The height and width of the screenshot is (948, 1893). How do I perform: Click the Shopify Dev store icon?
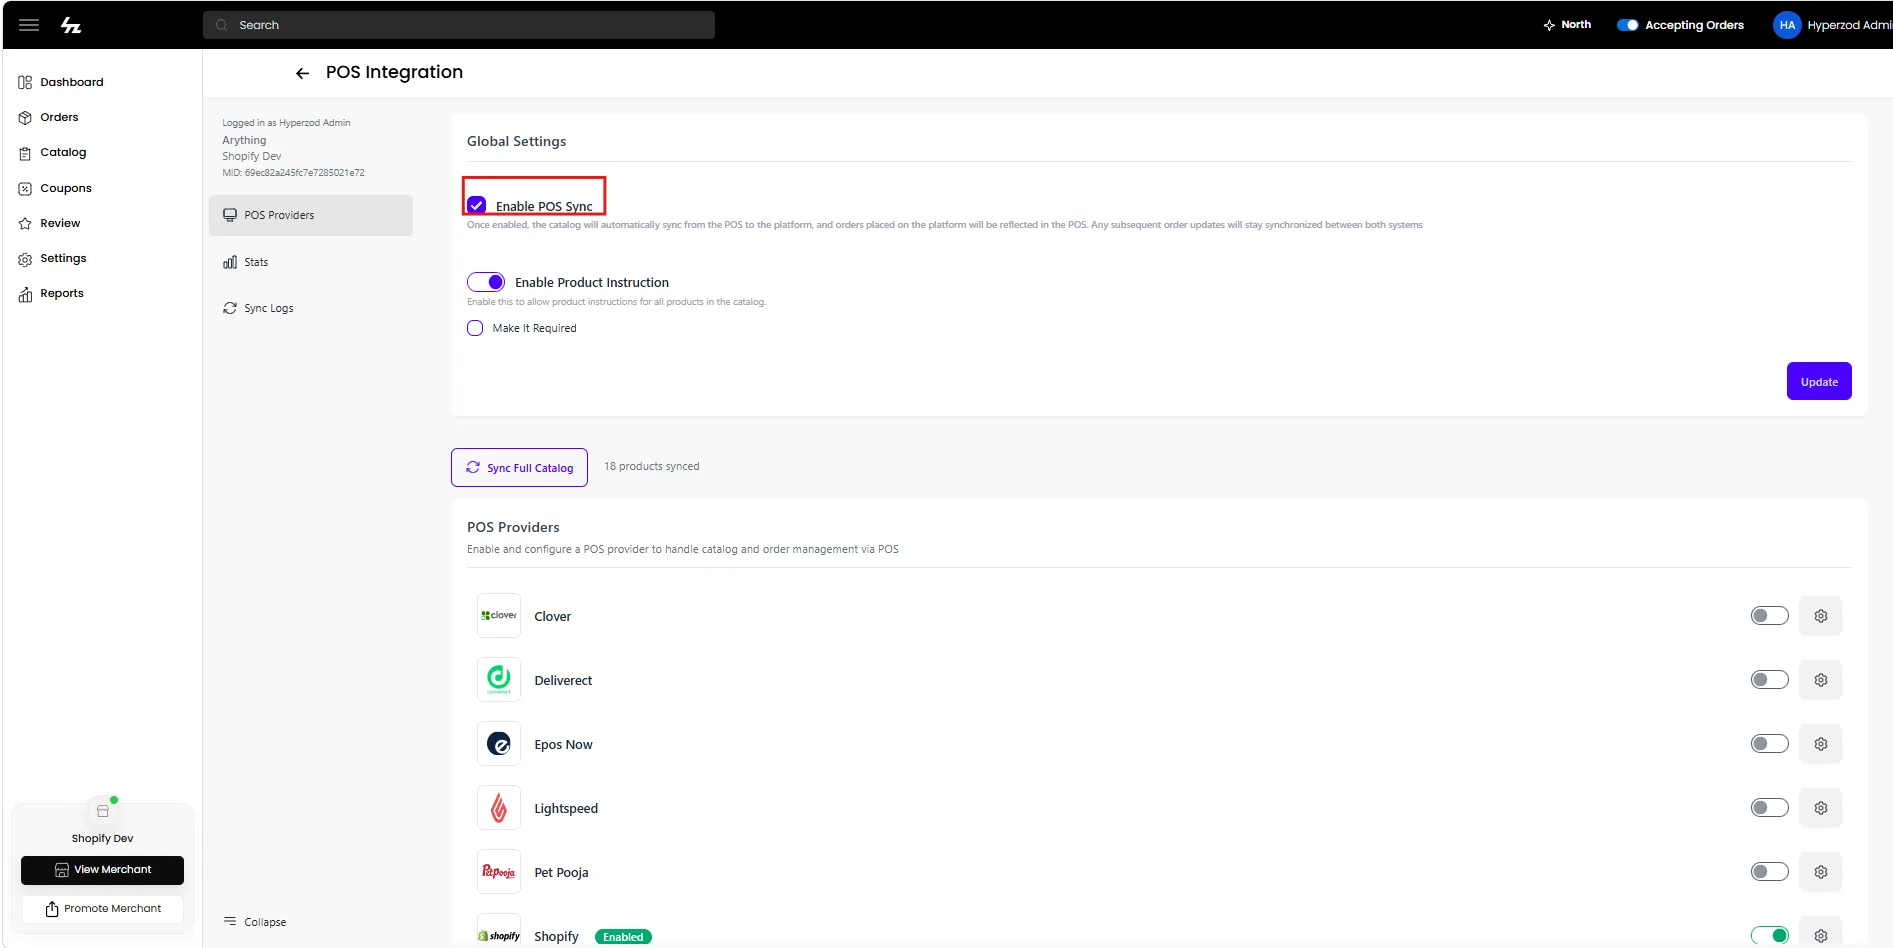coord(102,811)
